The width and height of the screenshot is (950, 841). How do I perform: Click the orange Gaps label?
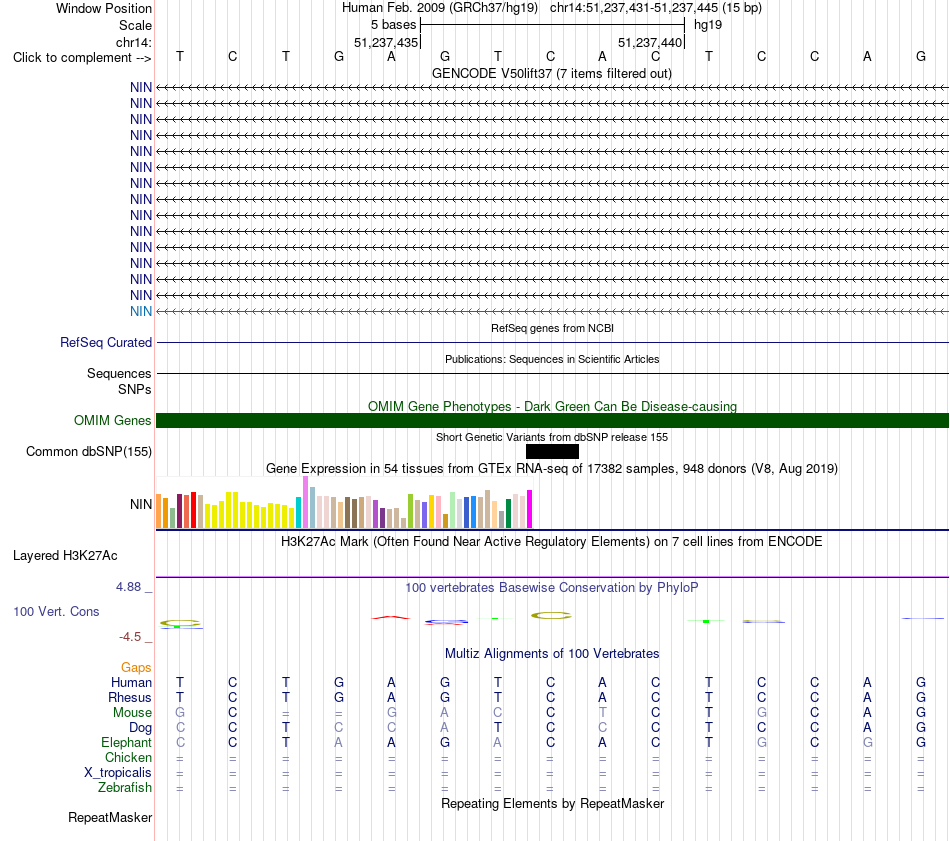pyautogui.click(x=136, y=667)
